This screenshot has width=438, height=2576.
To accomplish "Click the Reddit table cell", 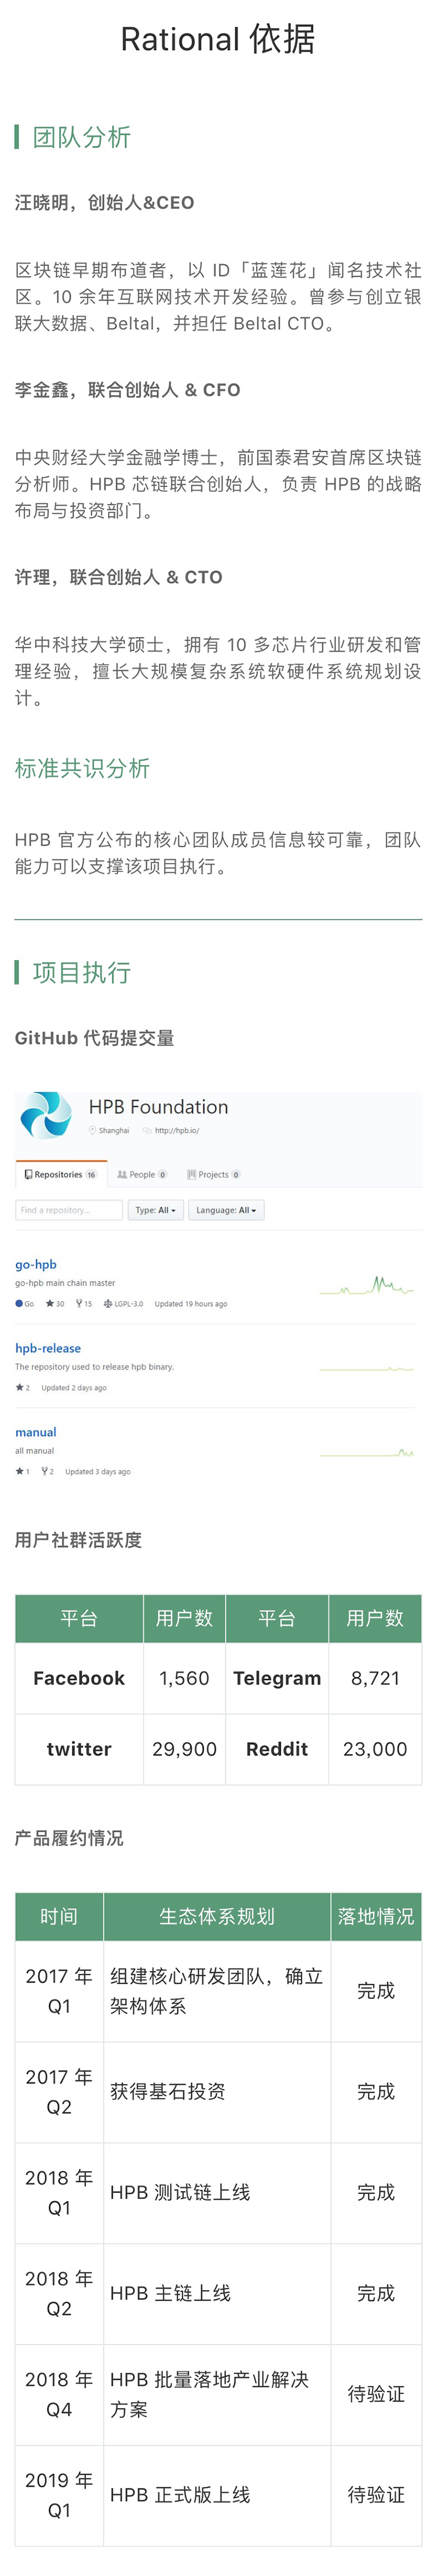I will click(x=277, y=1749).
